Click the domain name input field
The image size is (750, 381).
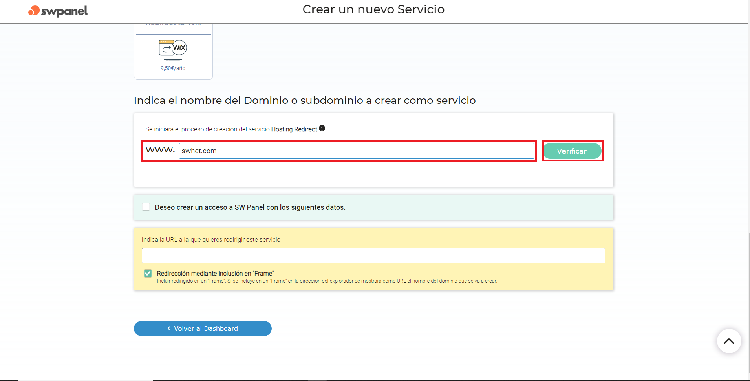coord(356,151)
